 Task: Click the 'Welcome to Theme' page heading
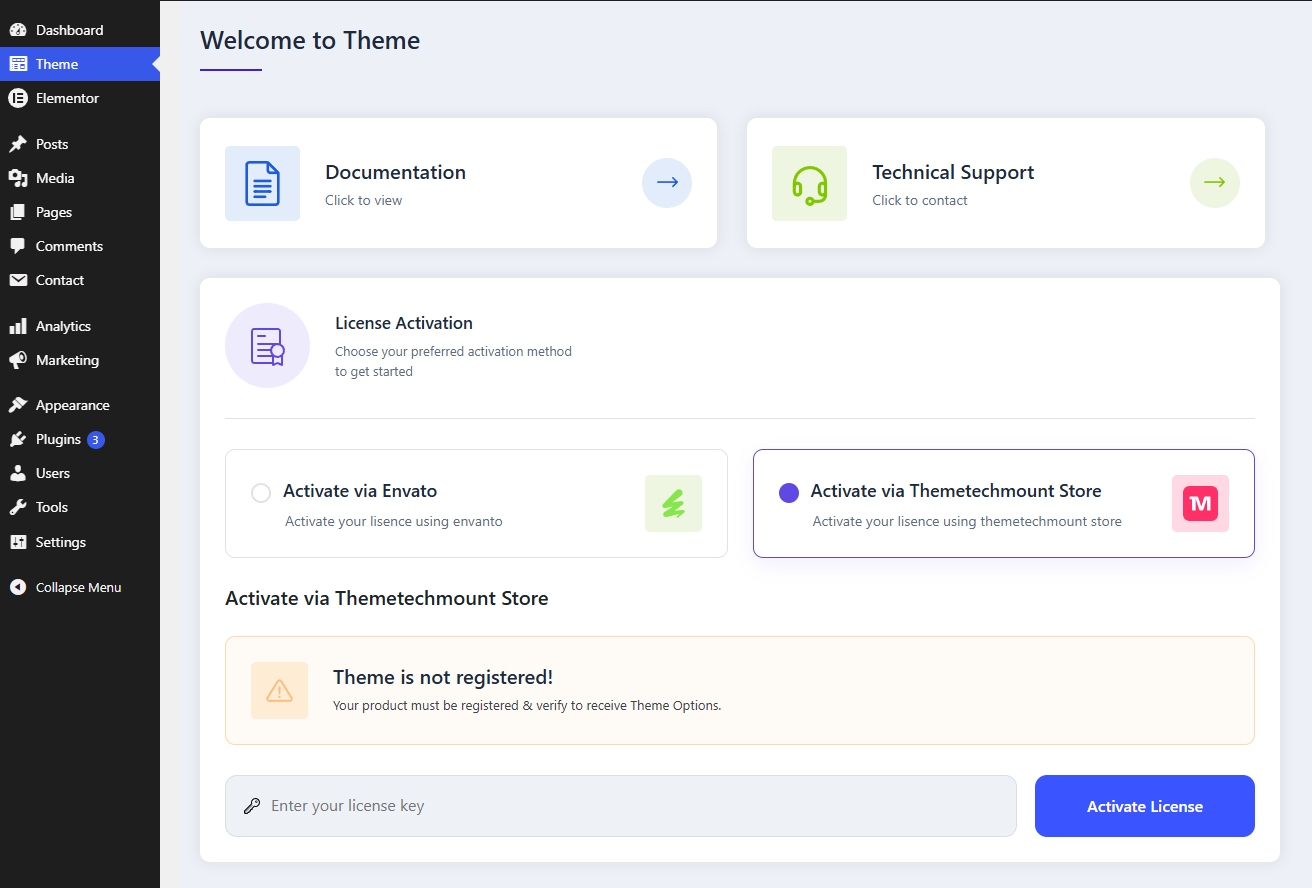pos(310,40)
